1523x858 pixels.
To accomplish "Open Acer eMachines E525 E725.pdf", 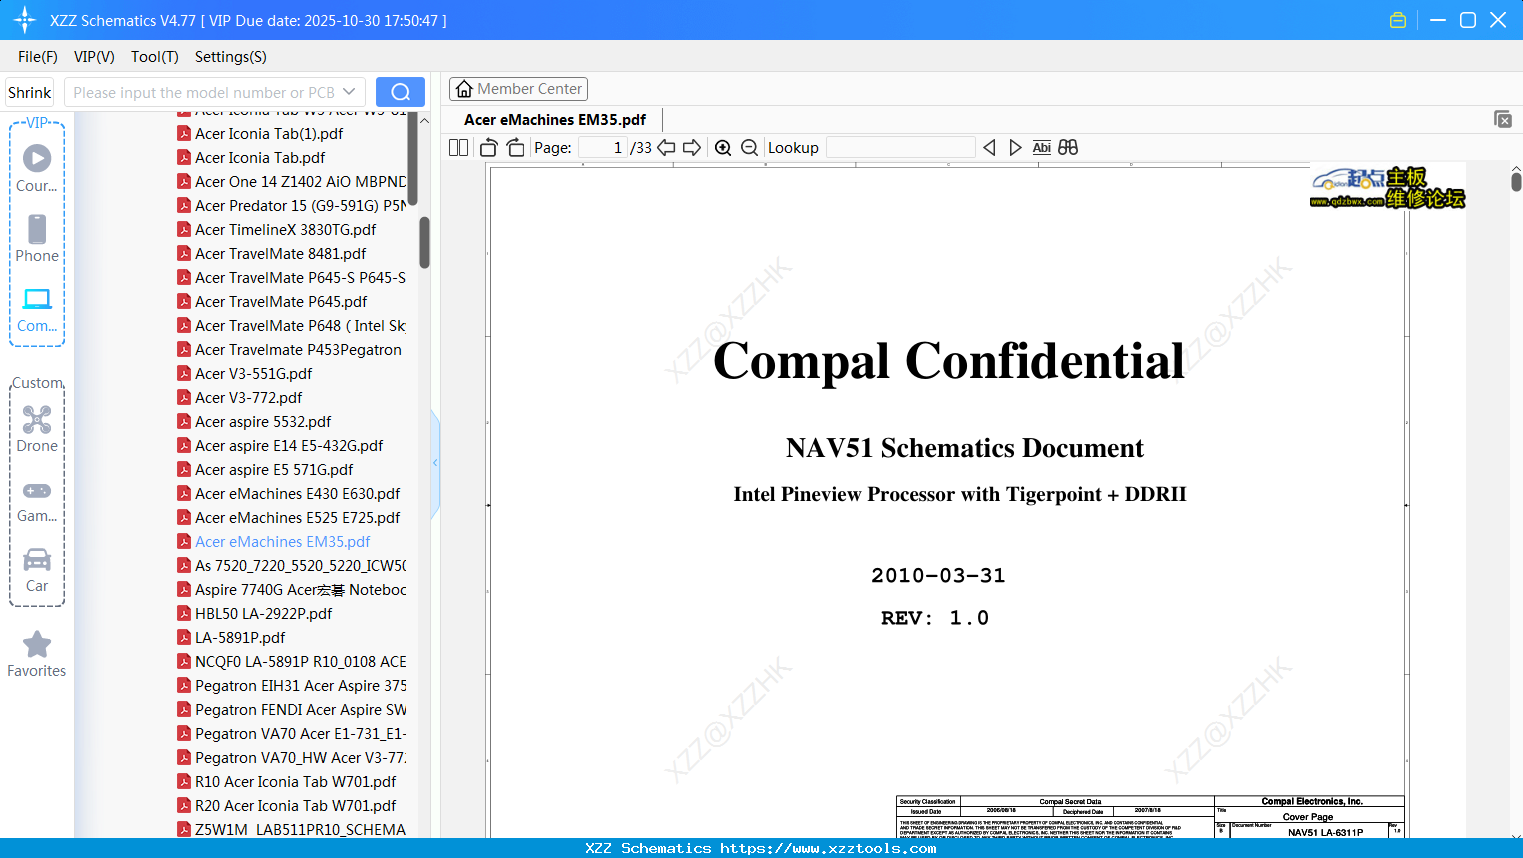I will pyautogui.click(x=298, y=517).
